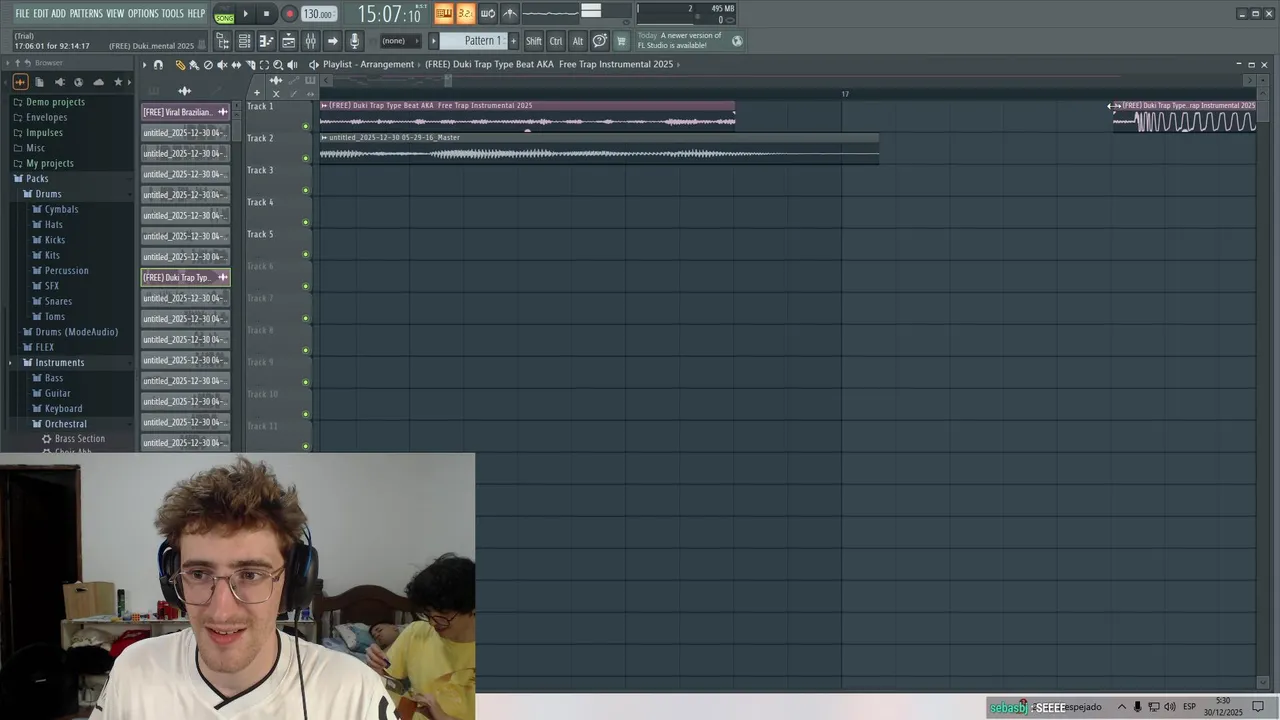Open the playlist options menu arrow
The width and height of the screenshot is (1280, 720).
click(144, 65)
